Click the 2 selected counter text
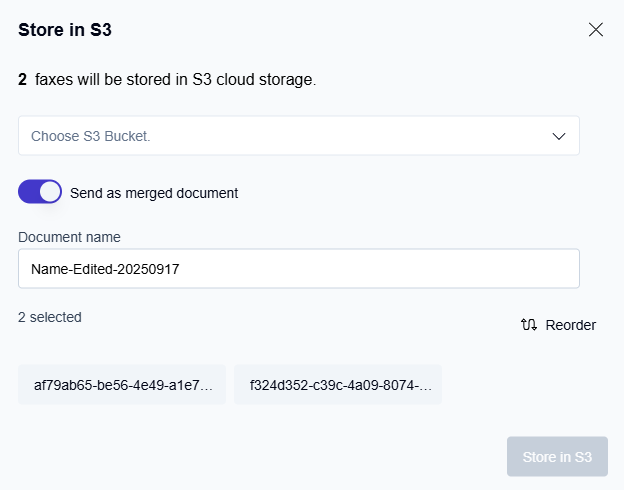 (x=50, y=317)
